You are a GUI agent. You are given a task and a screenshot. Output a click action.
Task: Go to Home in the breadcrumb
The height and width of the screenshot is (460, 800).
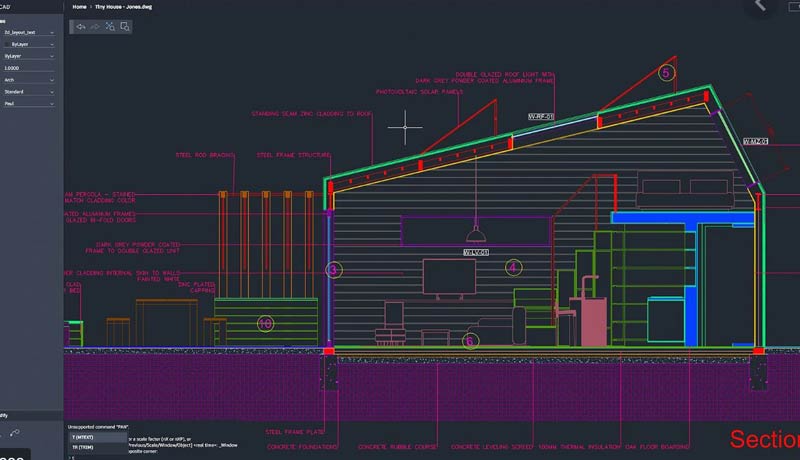tap(79, 7)
